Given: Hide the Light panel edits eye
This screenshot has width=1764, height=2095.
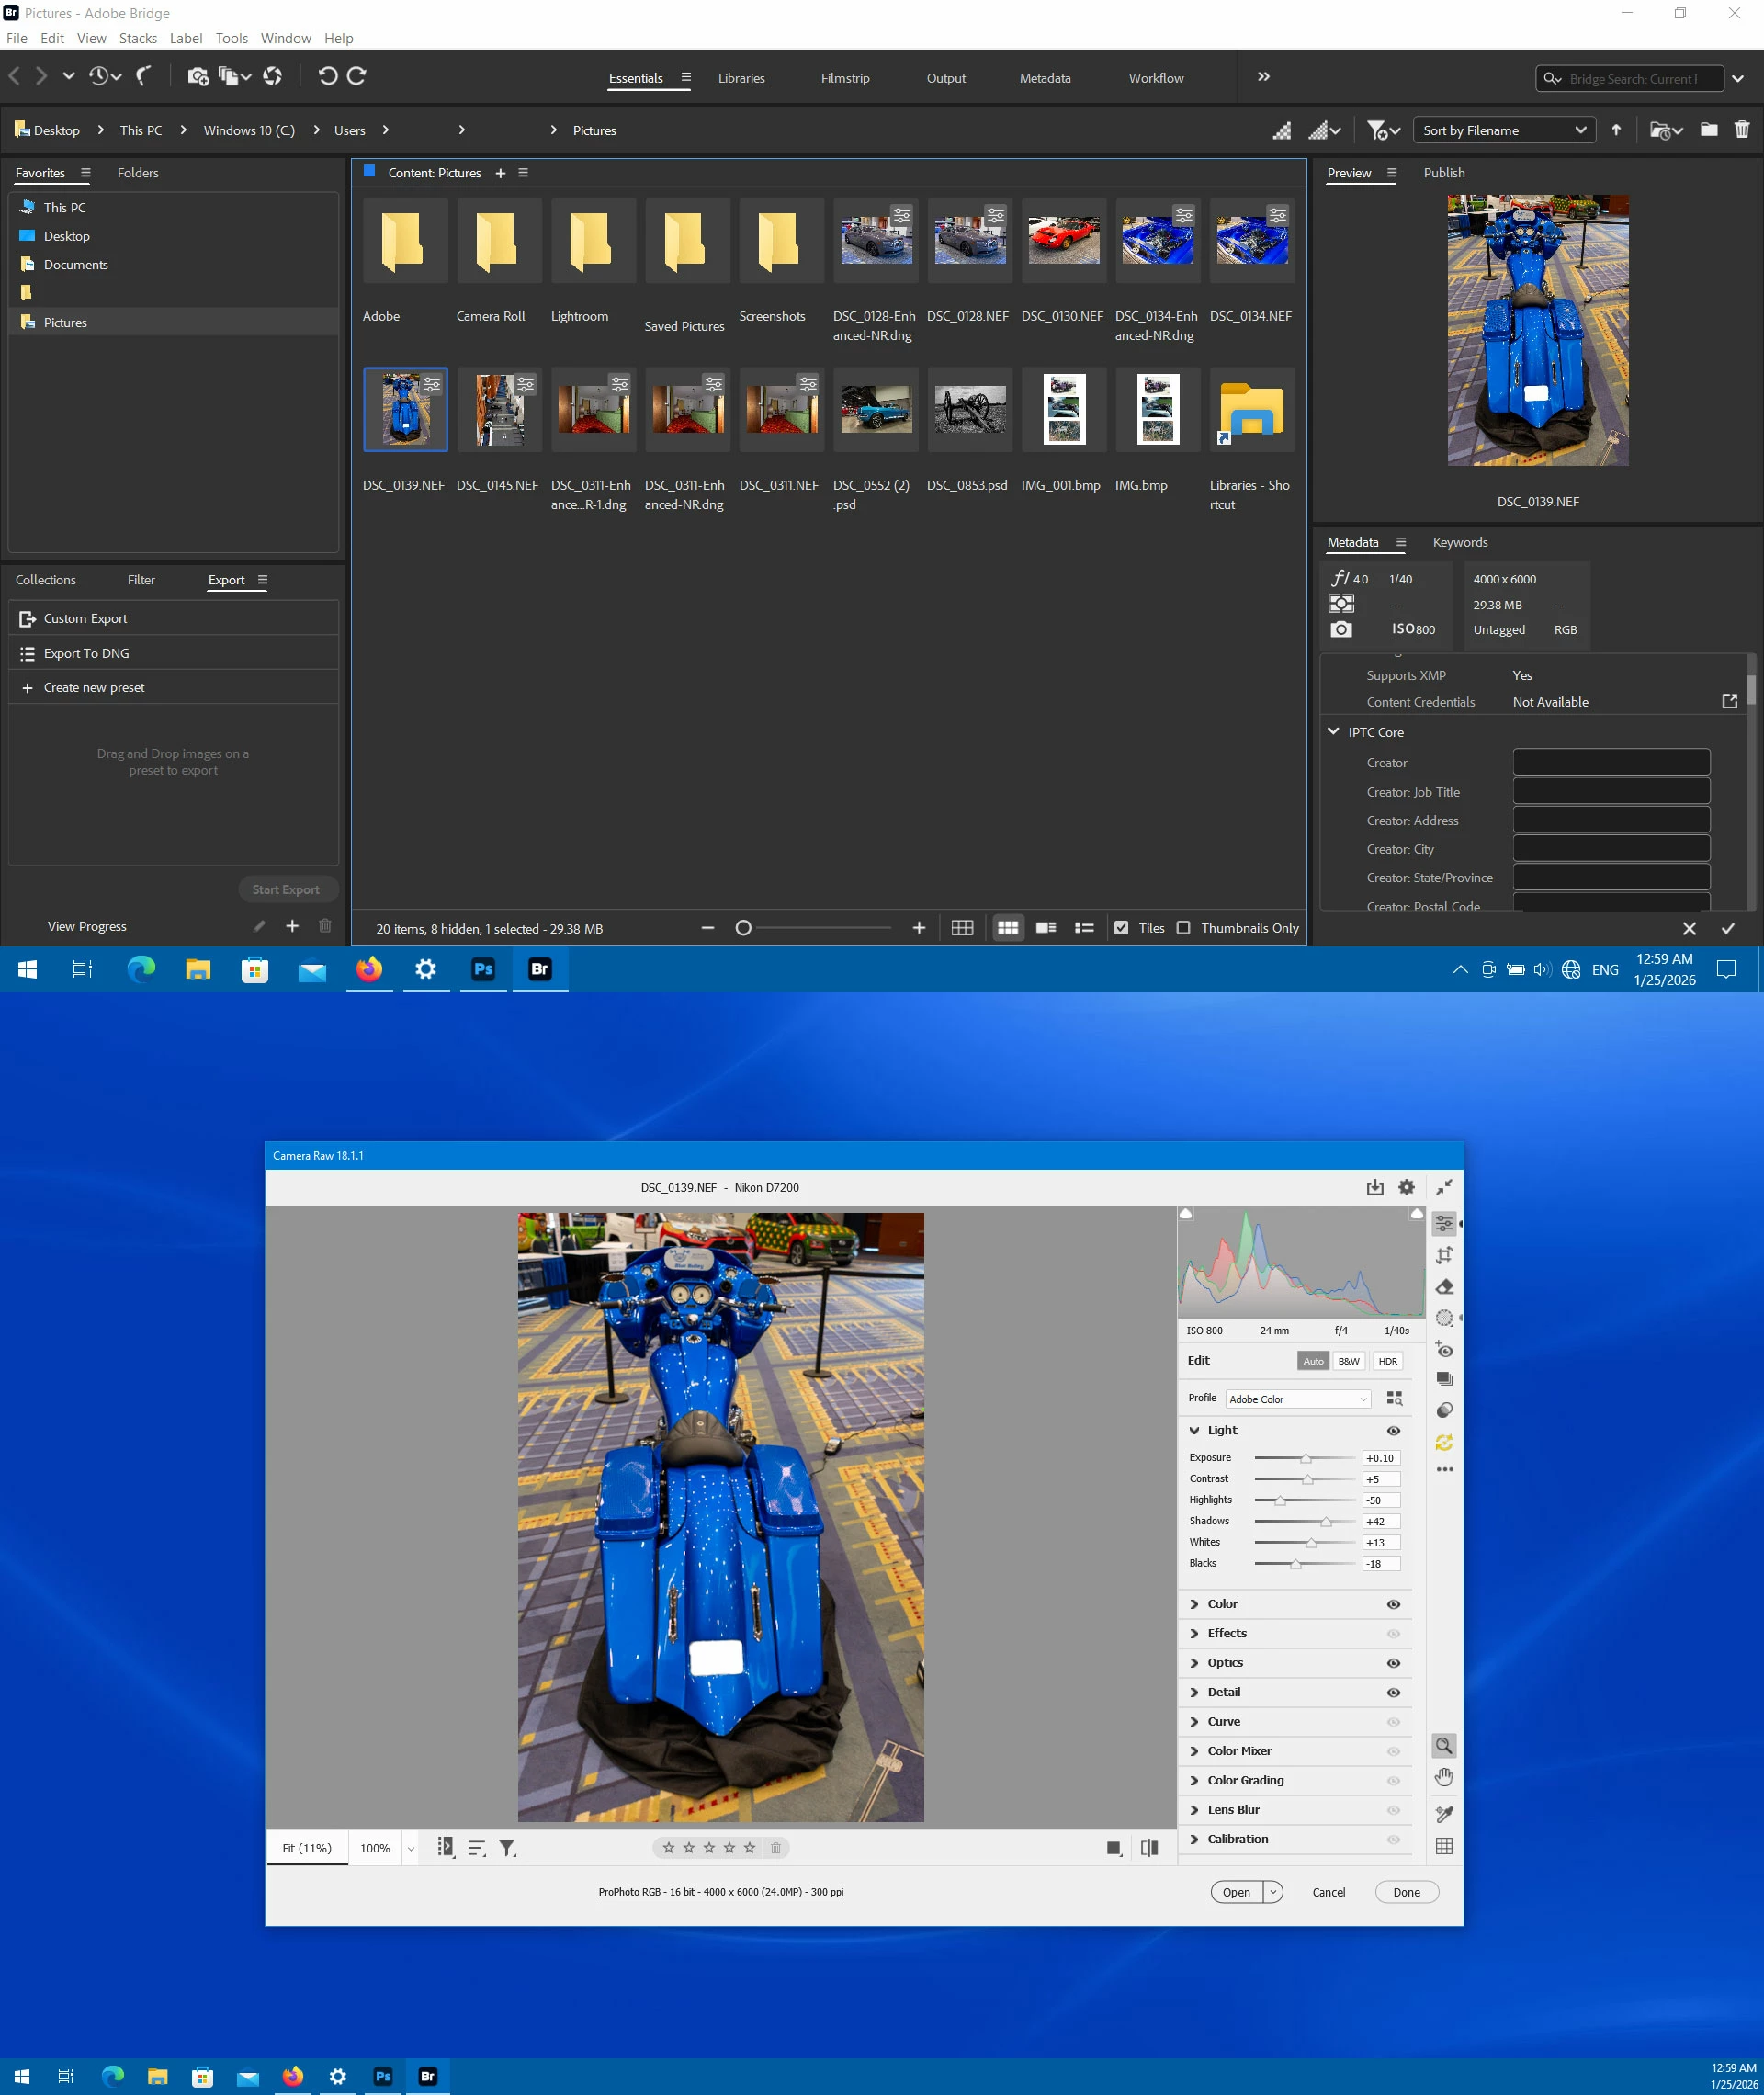Looking at the screenshot, I should 1393,1431.
